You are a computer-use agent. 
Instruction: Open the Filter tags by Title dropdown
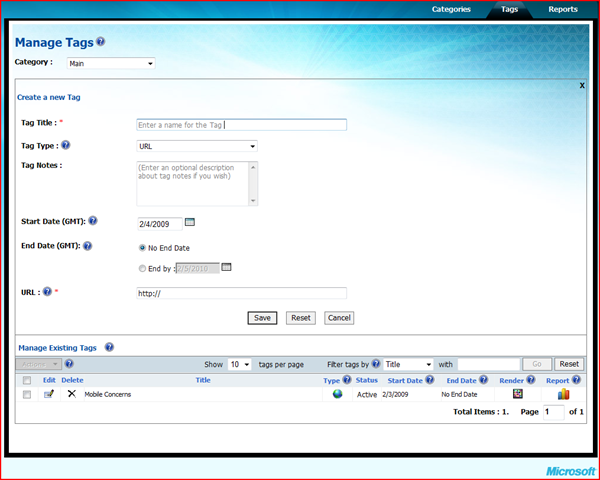(x=408, y=364)
